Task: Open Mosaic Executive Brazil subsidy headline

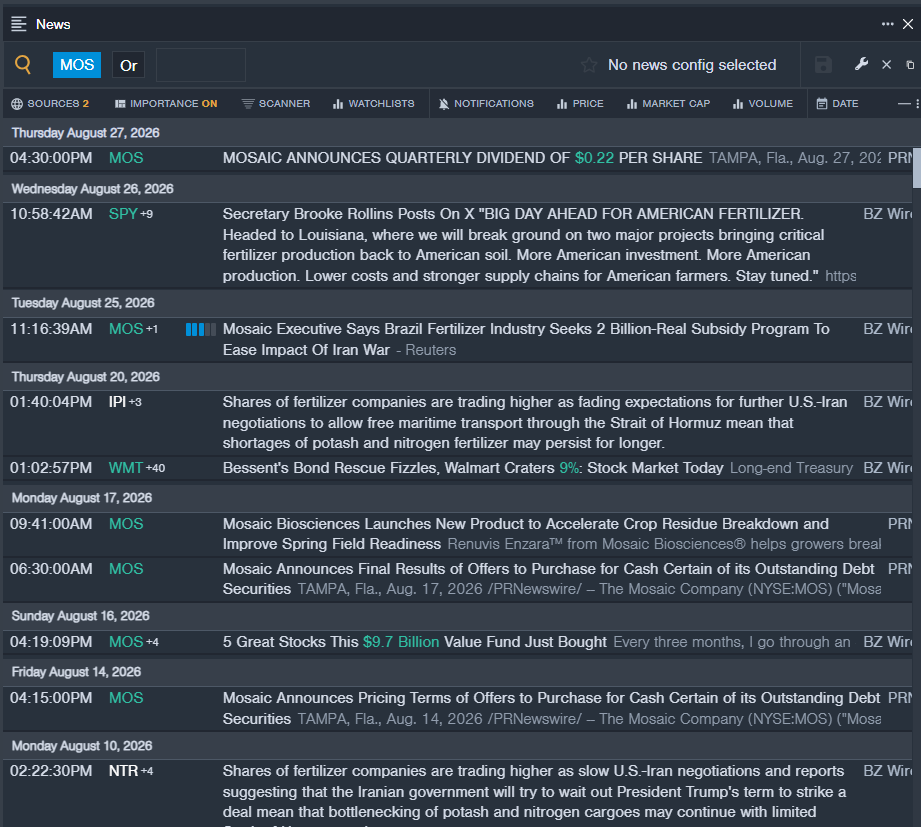Action: [526, 339]
